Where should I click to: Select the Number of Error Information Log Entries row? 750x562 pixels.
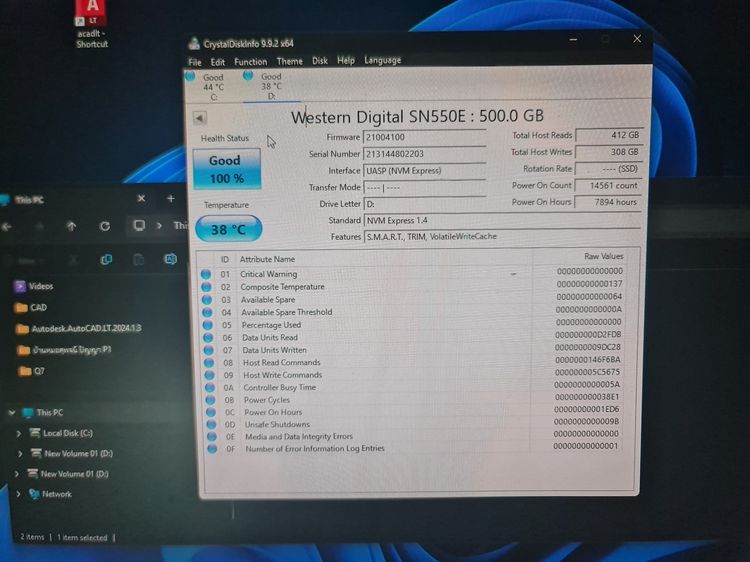tap(414, 448)
